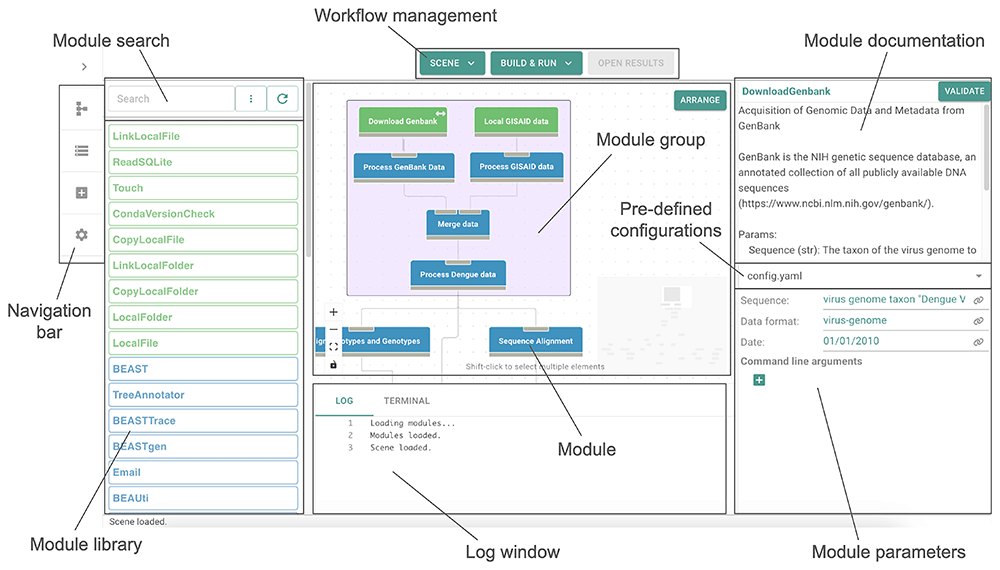Edit the Date parameter field
This screenshot has width=1000, height=570.
click(895, 341)
